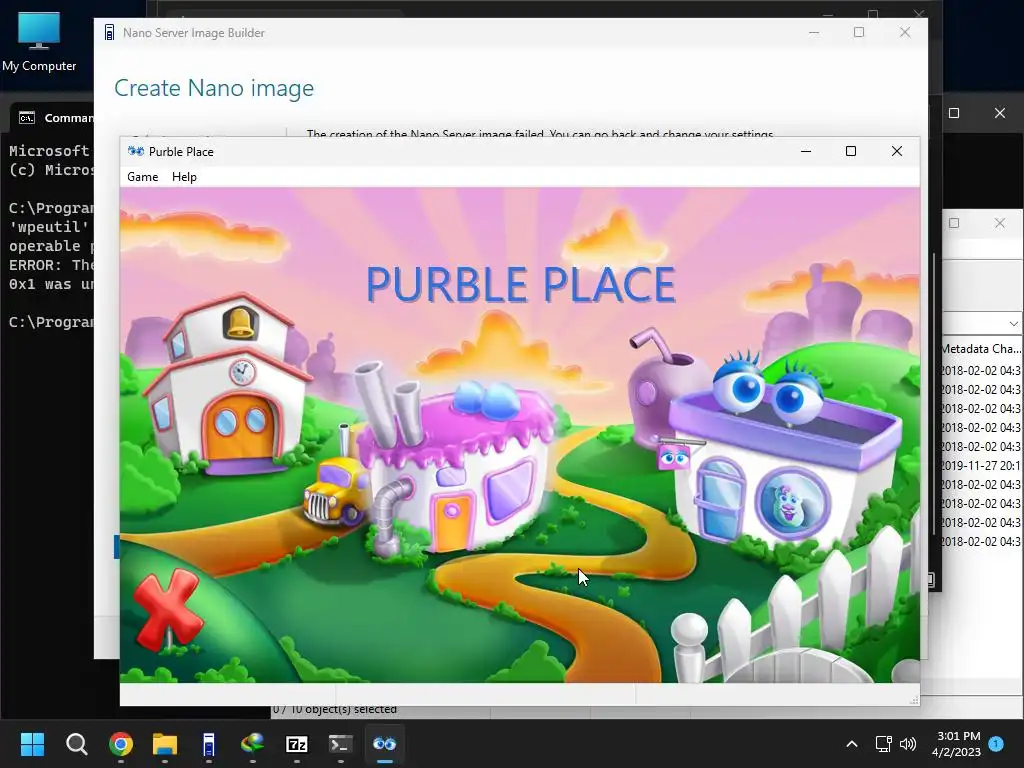Open taskbar Search
The height and width of the screenshot is (768, 1024).
[76, 744]
